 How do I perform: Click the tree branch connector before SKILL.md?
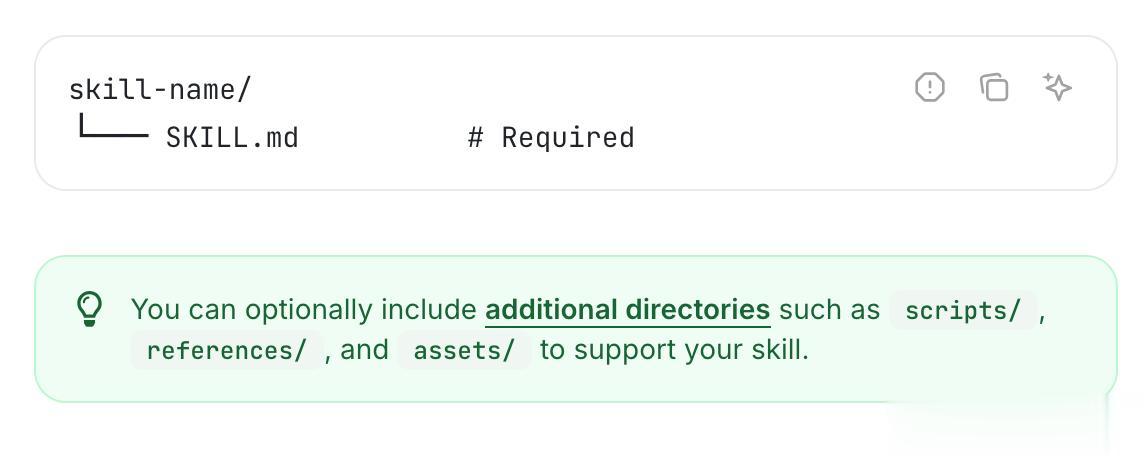(113, 130)
